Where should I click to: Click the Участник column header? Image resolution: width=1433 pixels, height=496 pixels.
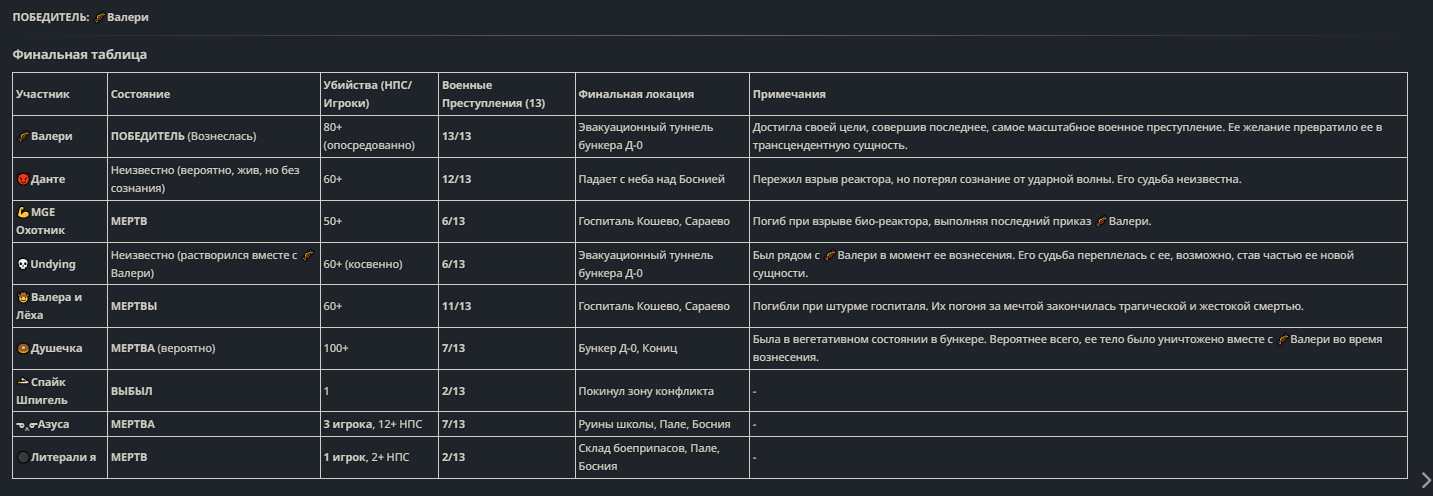coord(43,94)
